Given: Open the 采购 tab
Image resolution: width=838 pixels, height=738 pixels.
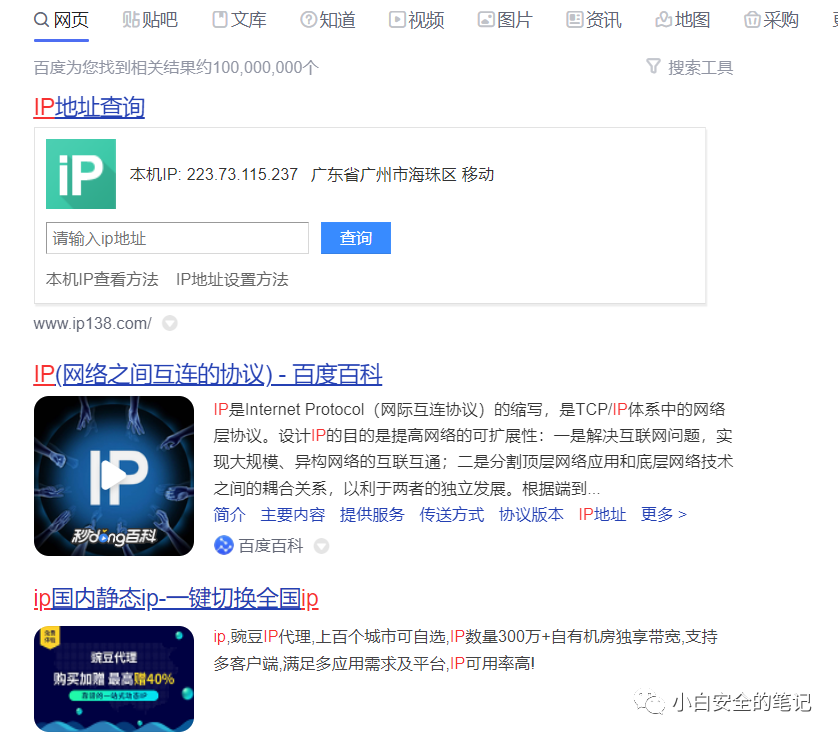Looking at the screenshot, I should click(772, 20).
